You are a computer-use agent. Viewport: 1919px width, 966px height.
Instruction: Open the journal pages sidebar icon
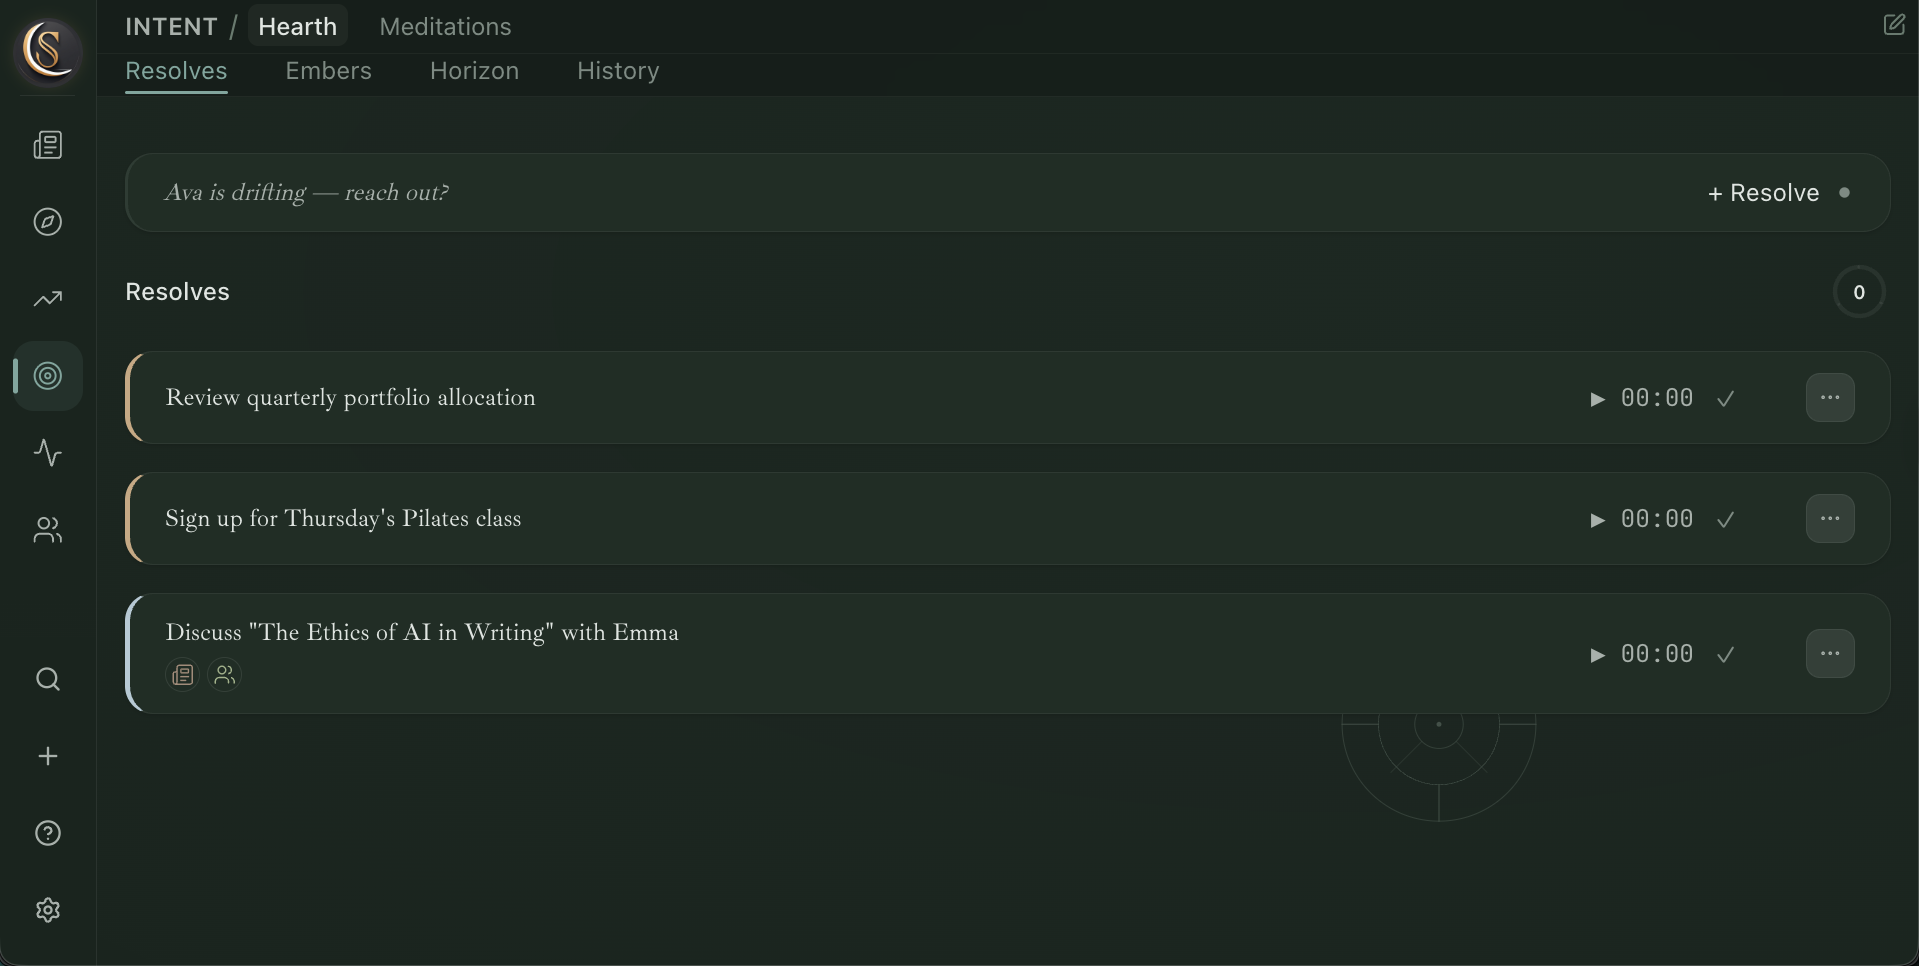coord(48,145)
